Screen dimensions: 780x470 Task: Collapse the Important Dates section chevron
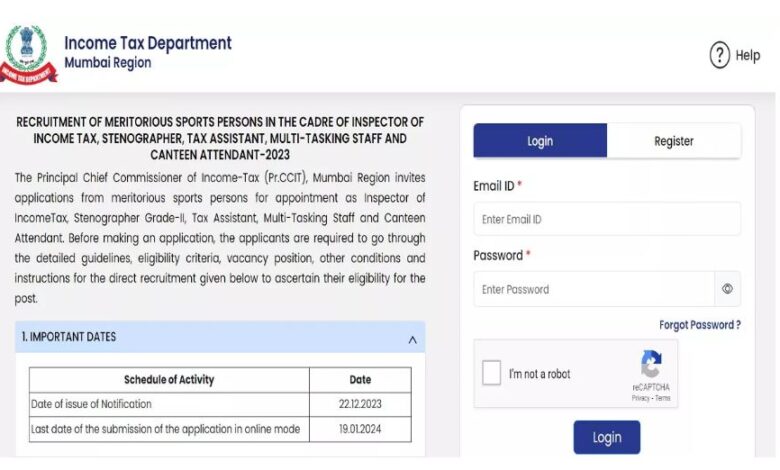[412, 340]
